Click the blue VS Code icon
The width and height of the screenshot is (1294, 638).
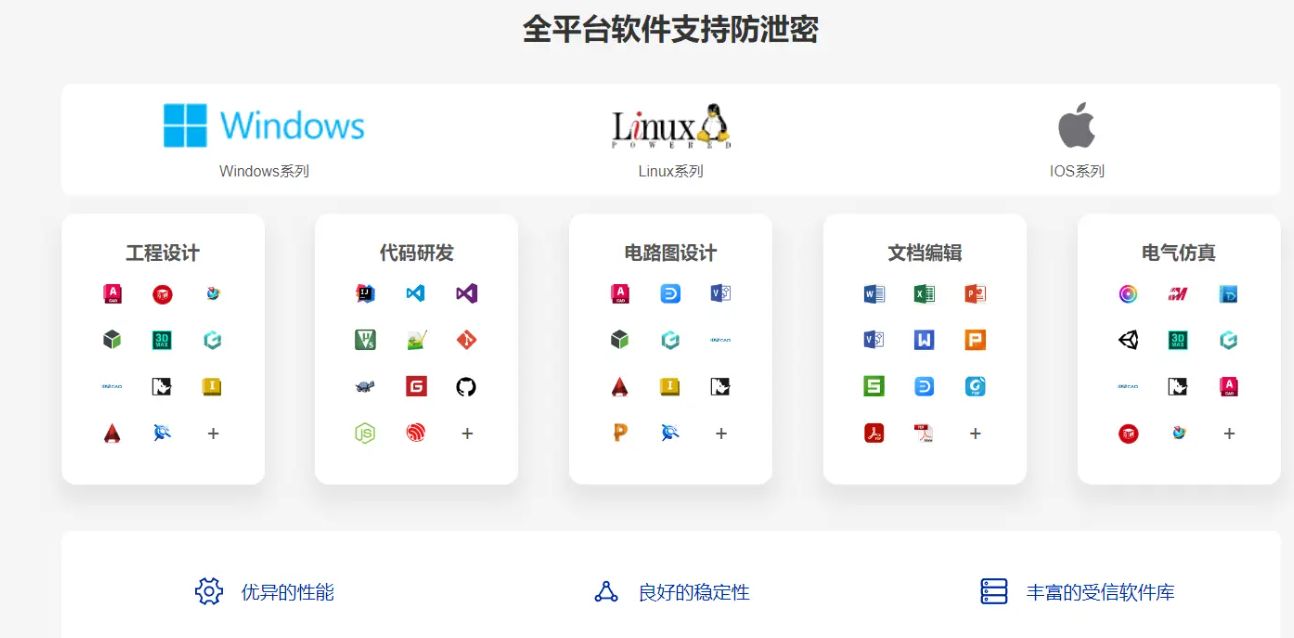[416, 294]
